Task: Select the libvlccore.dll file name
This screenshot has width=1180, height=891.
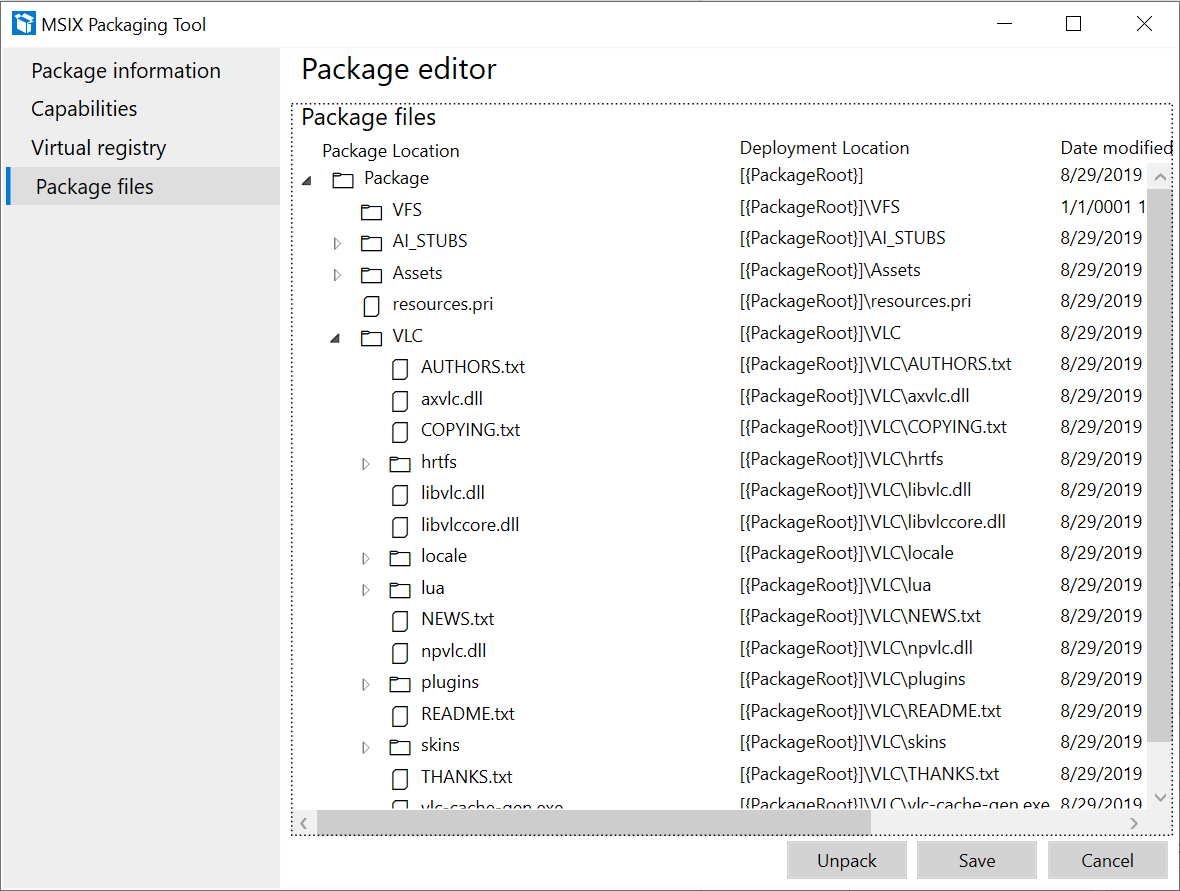Action: (x=470, y=525)
